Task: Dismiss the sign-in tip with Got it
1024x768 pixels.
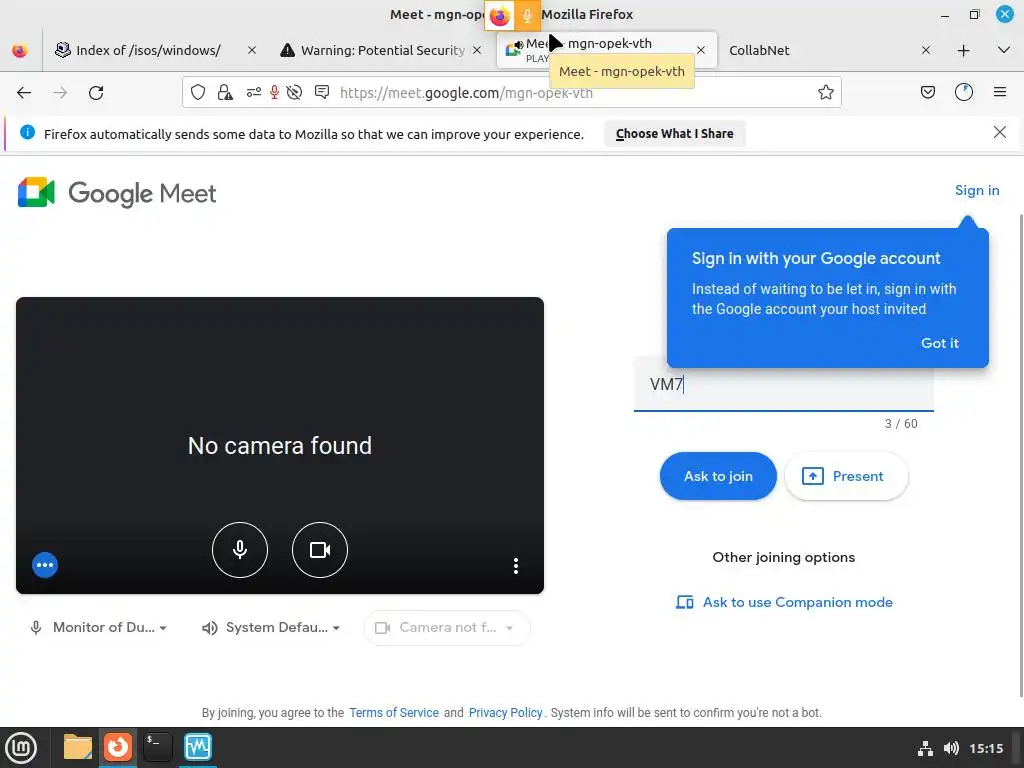Action: (939, 344)
